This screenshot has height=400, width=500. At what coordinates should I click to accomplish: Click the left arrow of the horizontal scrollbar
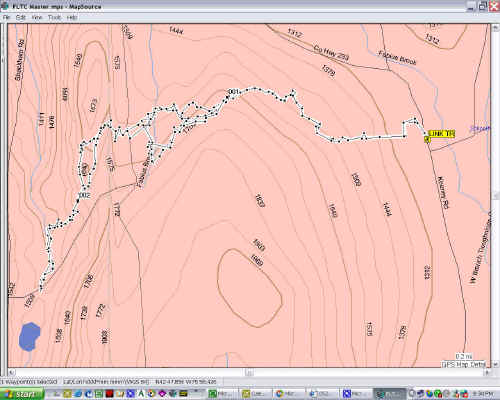coord(12,372)
